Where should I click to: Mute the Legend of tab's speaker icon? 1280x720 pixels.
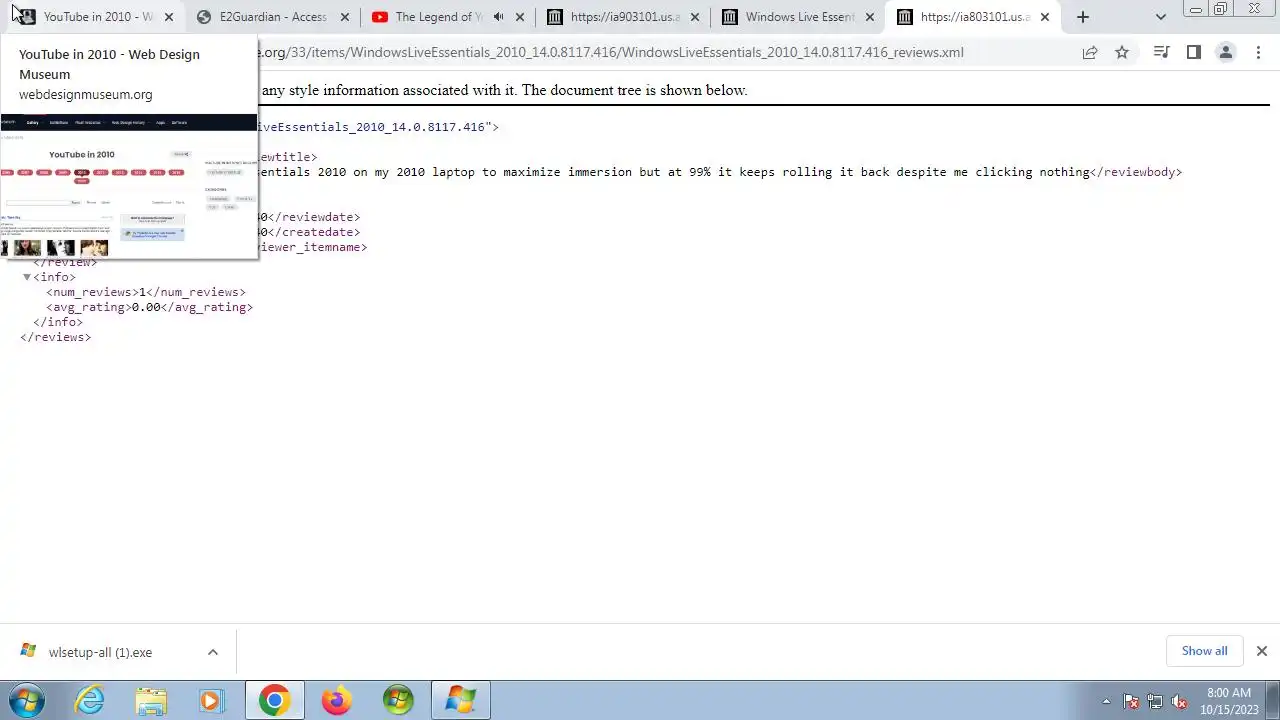tap(498, 17)
